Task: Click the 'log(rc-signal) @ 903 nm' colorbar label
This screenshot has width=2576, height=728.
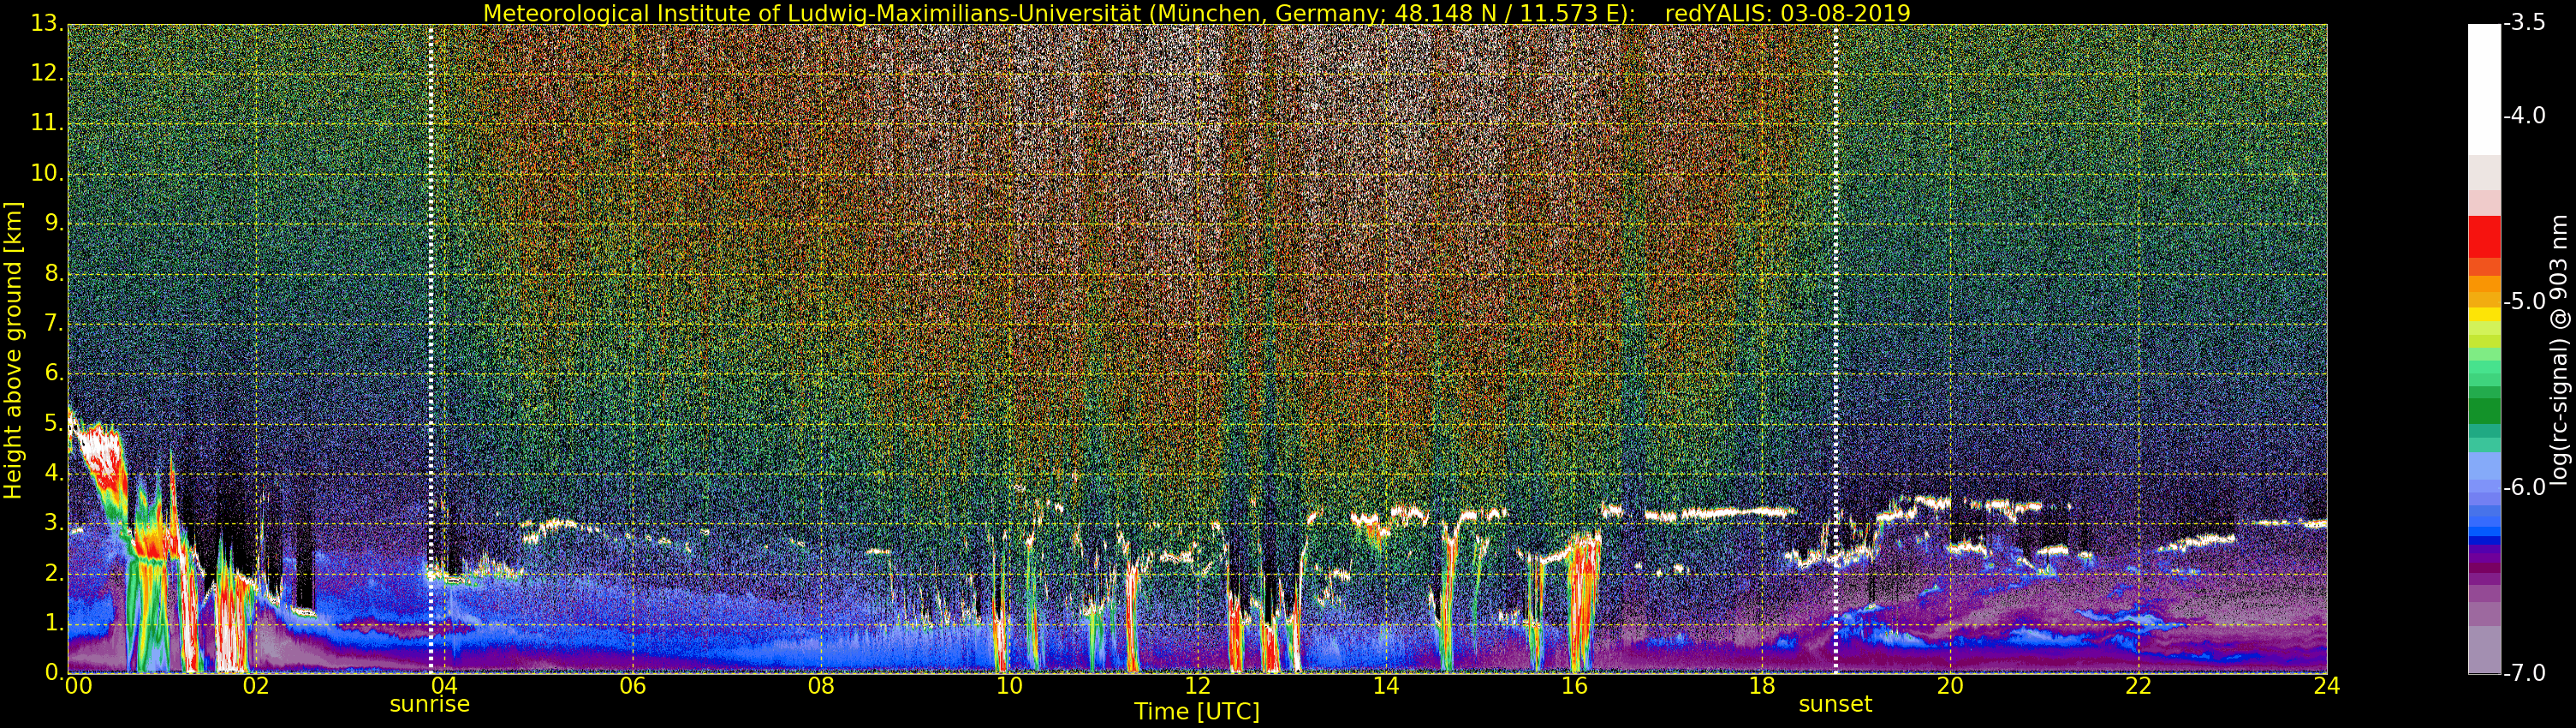Action: pyautogui.click(x=2558, y=350)
